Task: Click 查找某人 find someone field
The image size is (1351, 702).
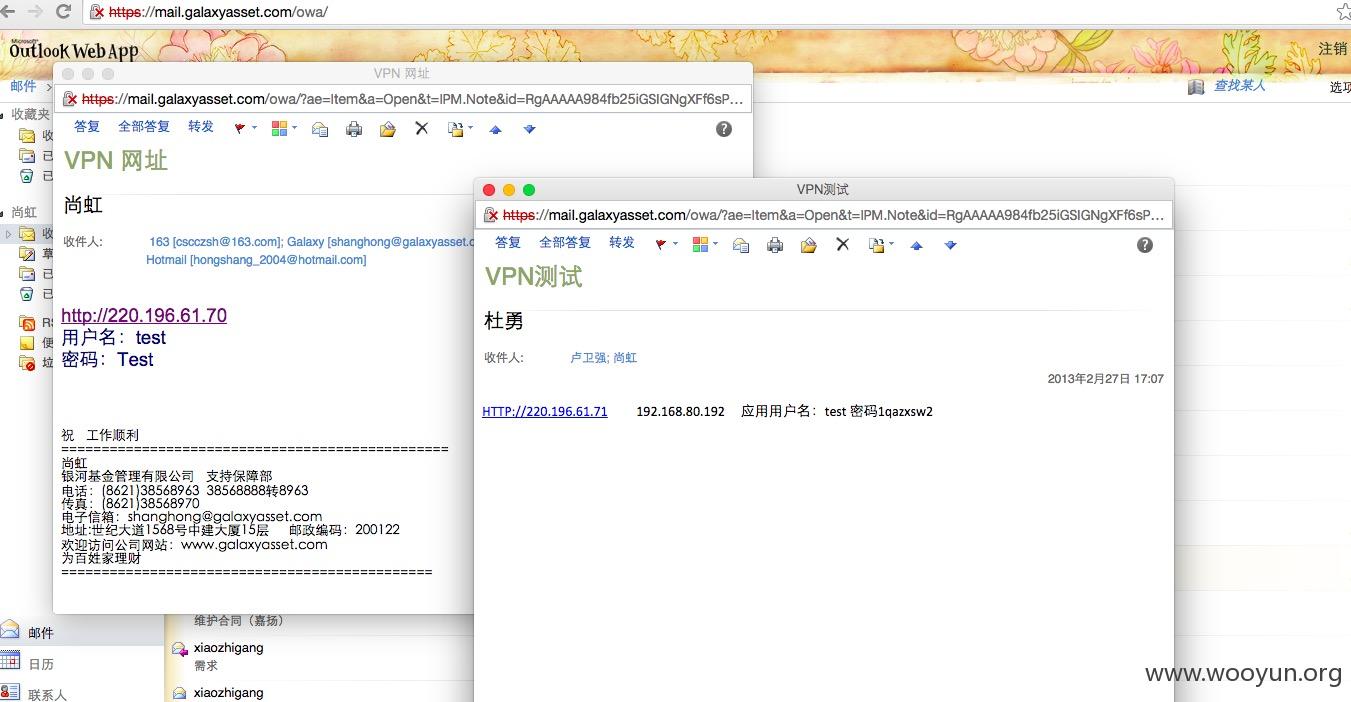Action: point(1240,86)
